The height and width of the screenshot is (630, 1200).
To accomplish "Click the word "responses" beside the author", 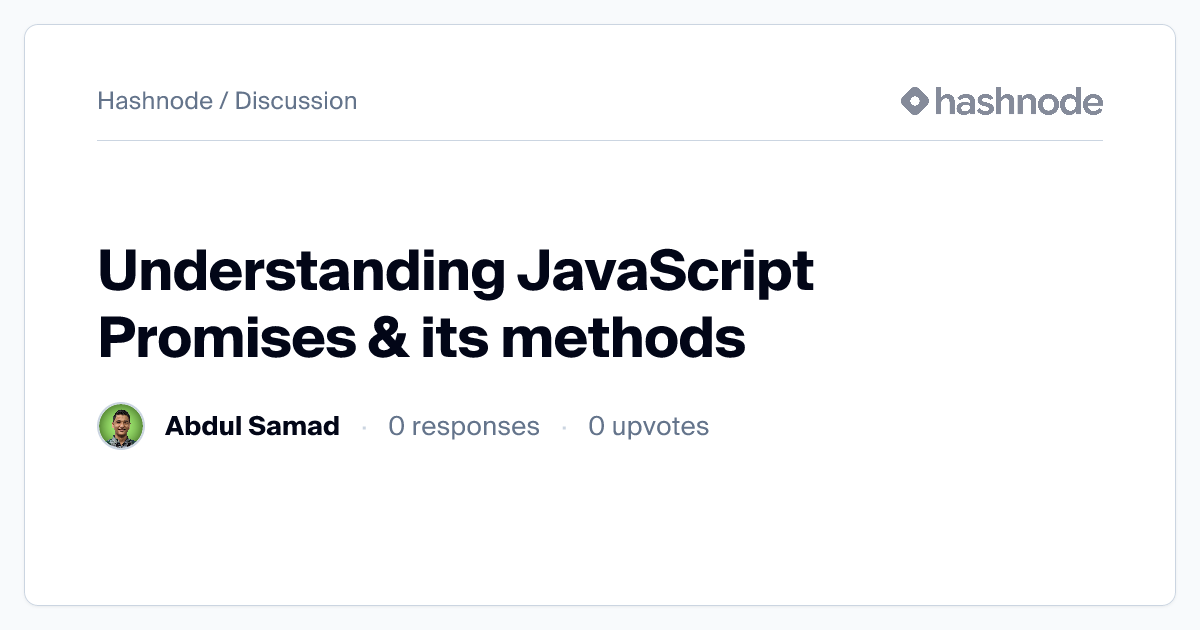I will pyautogui.click(x=476, y=428).
